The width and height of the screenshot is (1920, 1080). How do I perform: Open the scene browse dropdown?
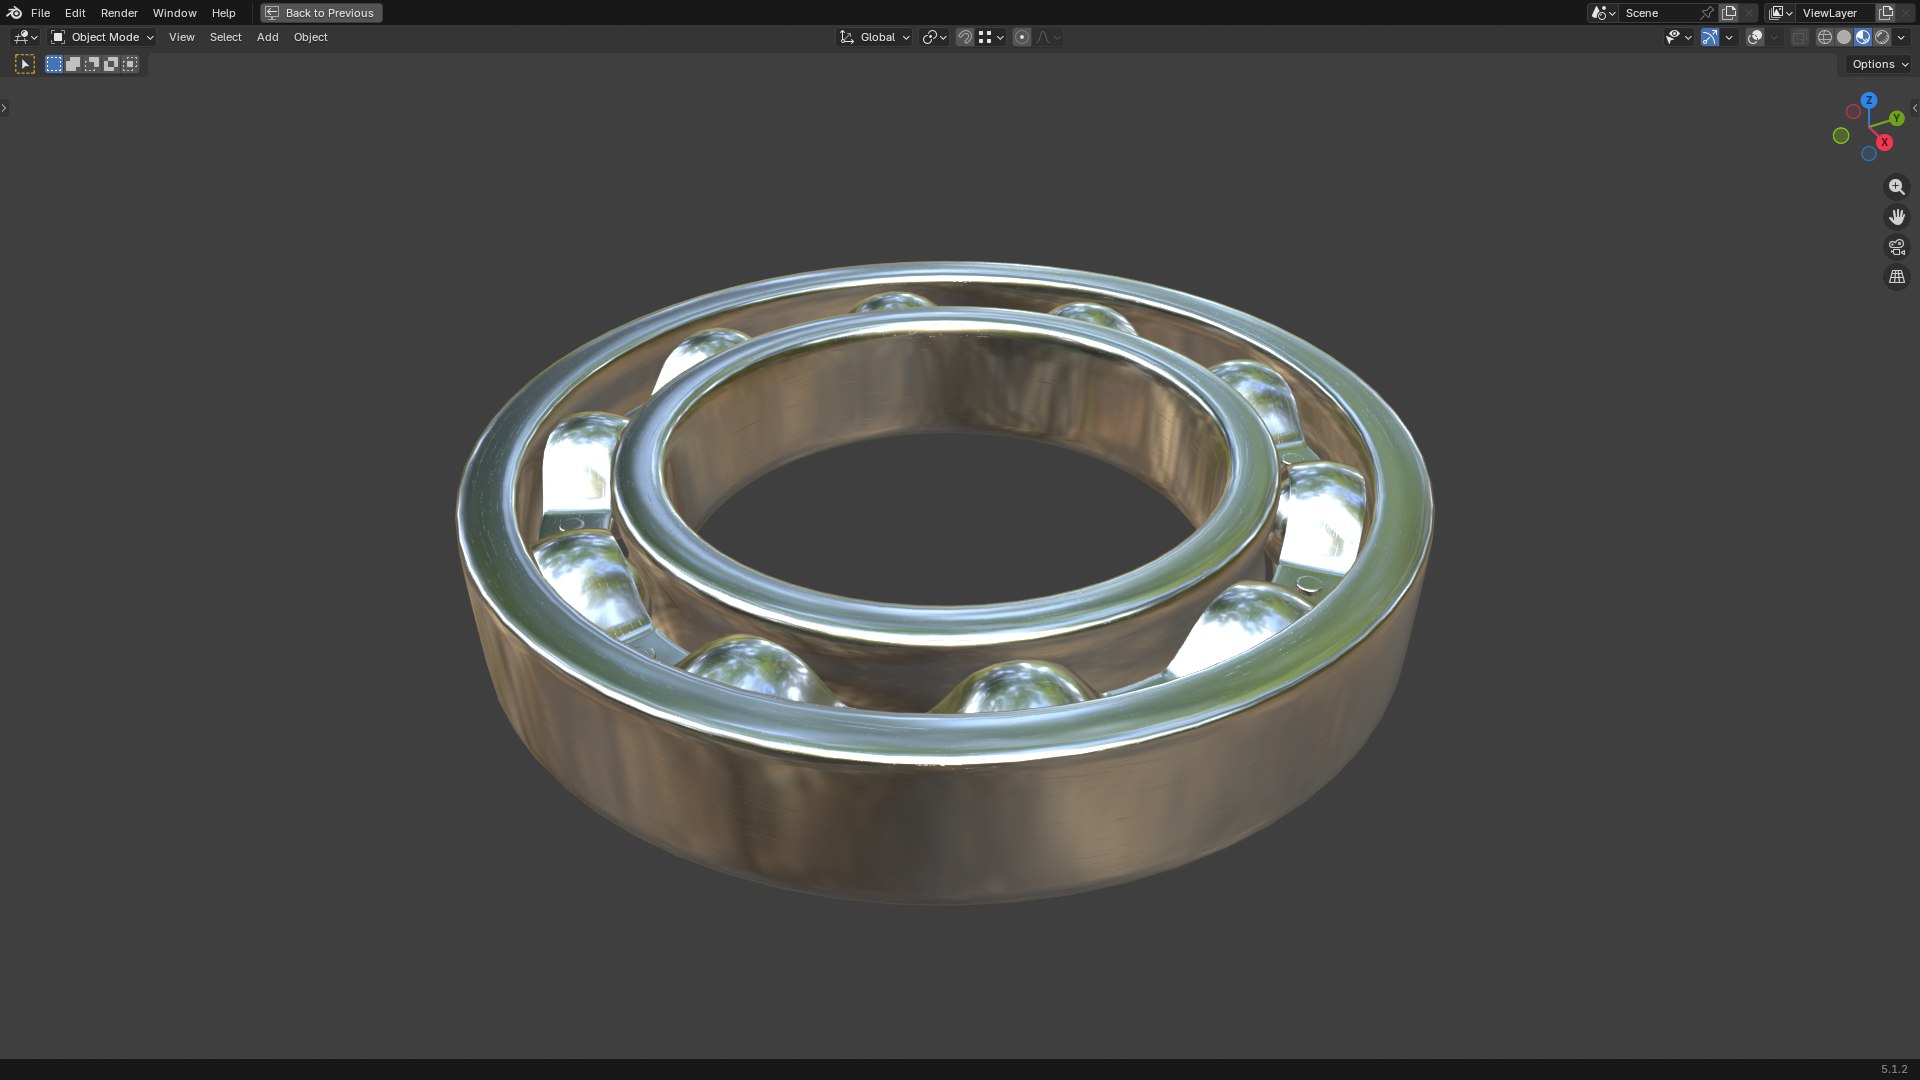pos(1603,13)
